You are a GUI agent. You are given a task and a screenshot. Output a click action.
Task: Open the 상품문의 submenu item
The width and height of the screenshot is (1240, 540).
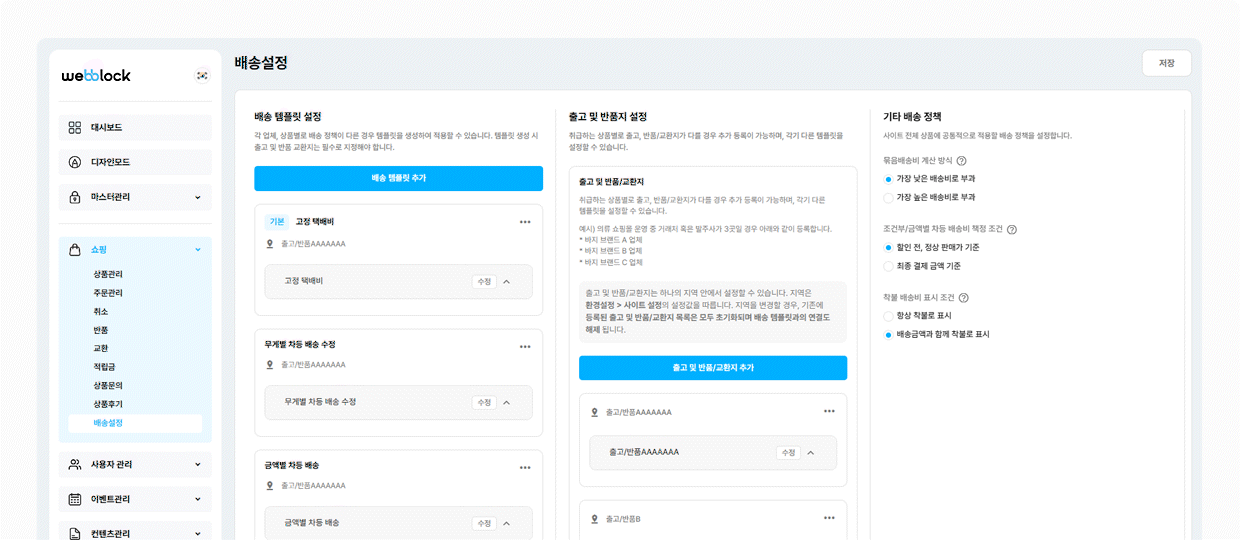108,385
